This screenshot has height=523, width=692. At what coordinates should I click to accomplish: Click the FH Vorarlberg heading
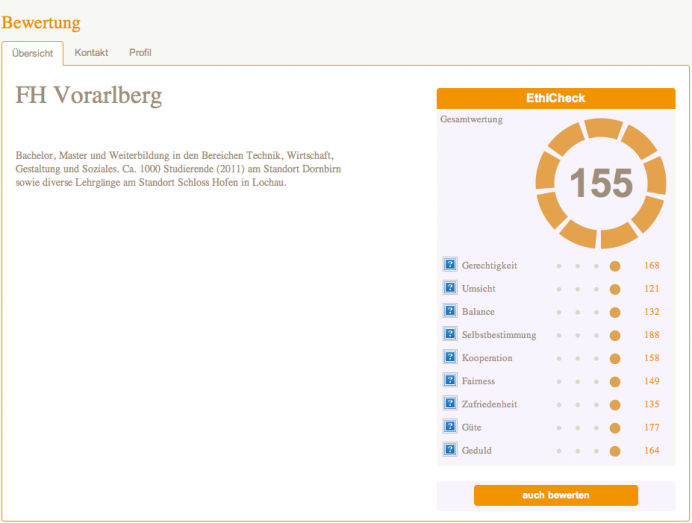click(89, 95)
